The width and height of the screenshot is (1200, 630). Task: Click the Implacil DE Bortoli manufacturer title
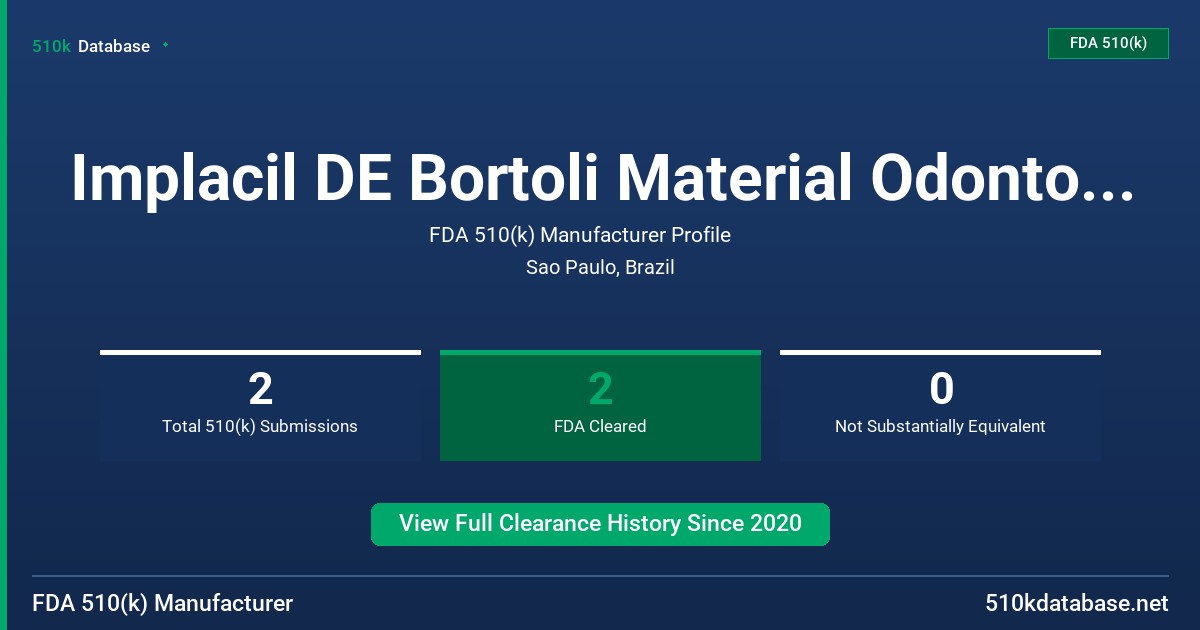pos(602,178)
